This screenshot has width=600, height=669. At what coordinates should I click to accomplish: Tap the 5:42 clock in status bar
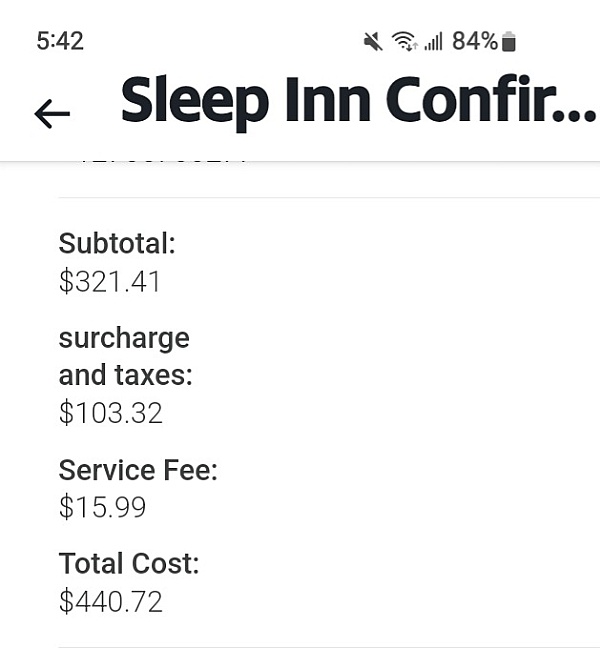click(x=60, y=41)
